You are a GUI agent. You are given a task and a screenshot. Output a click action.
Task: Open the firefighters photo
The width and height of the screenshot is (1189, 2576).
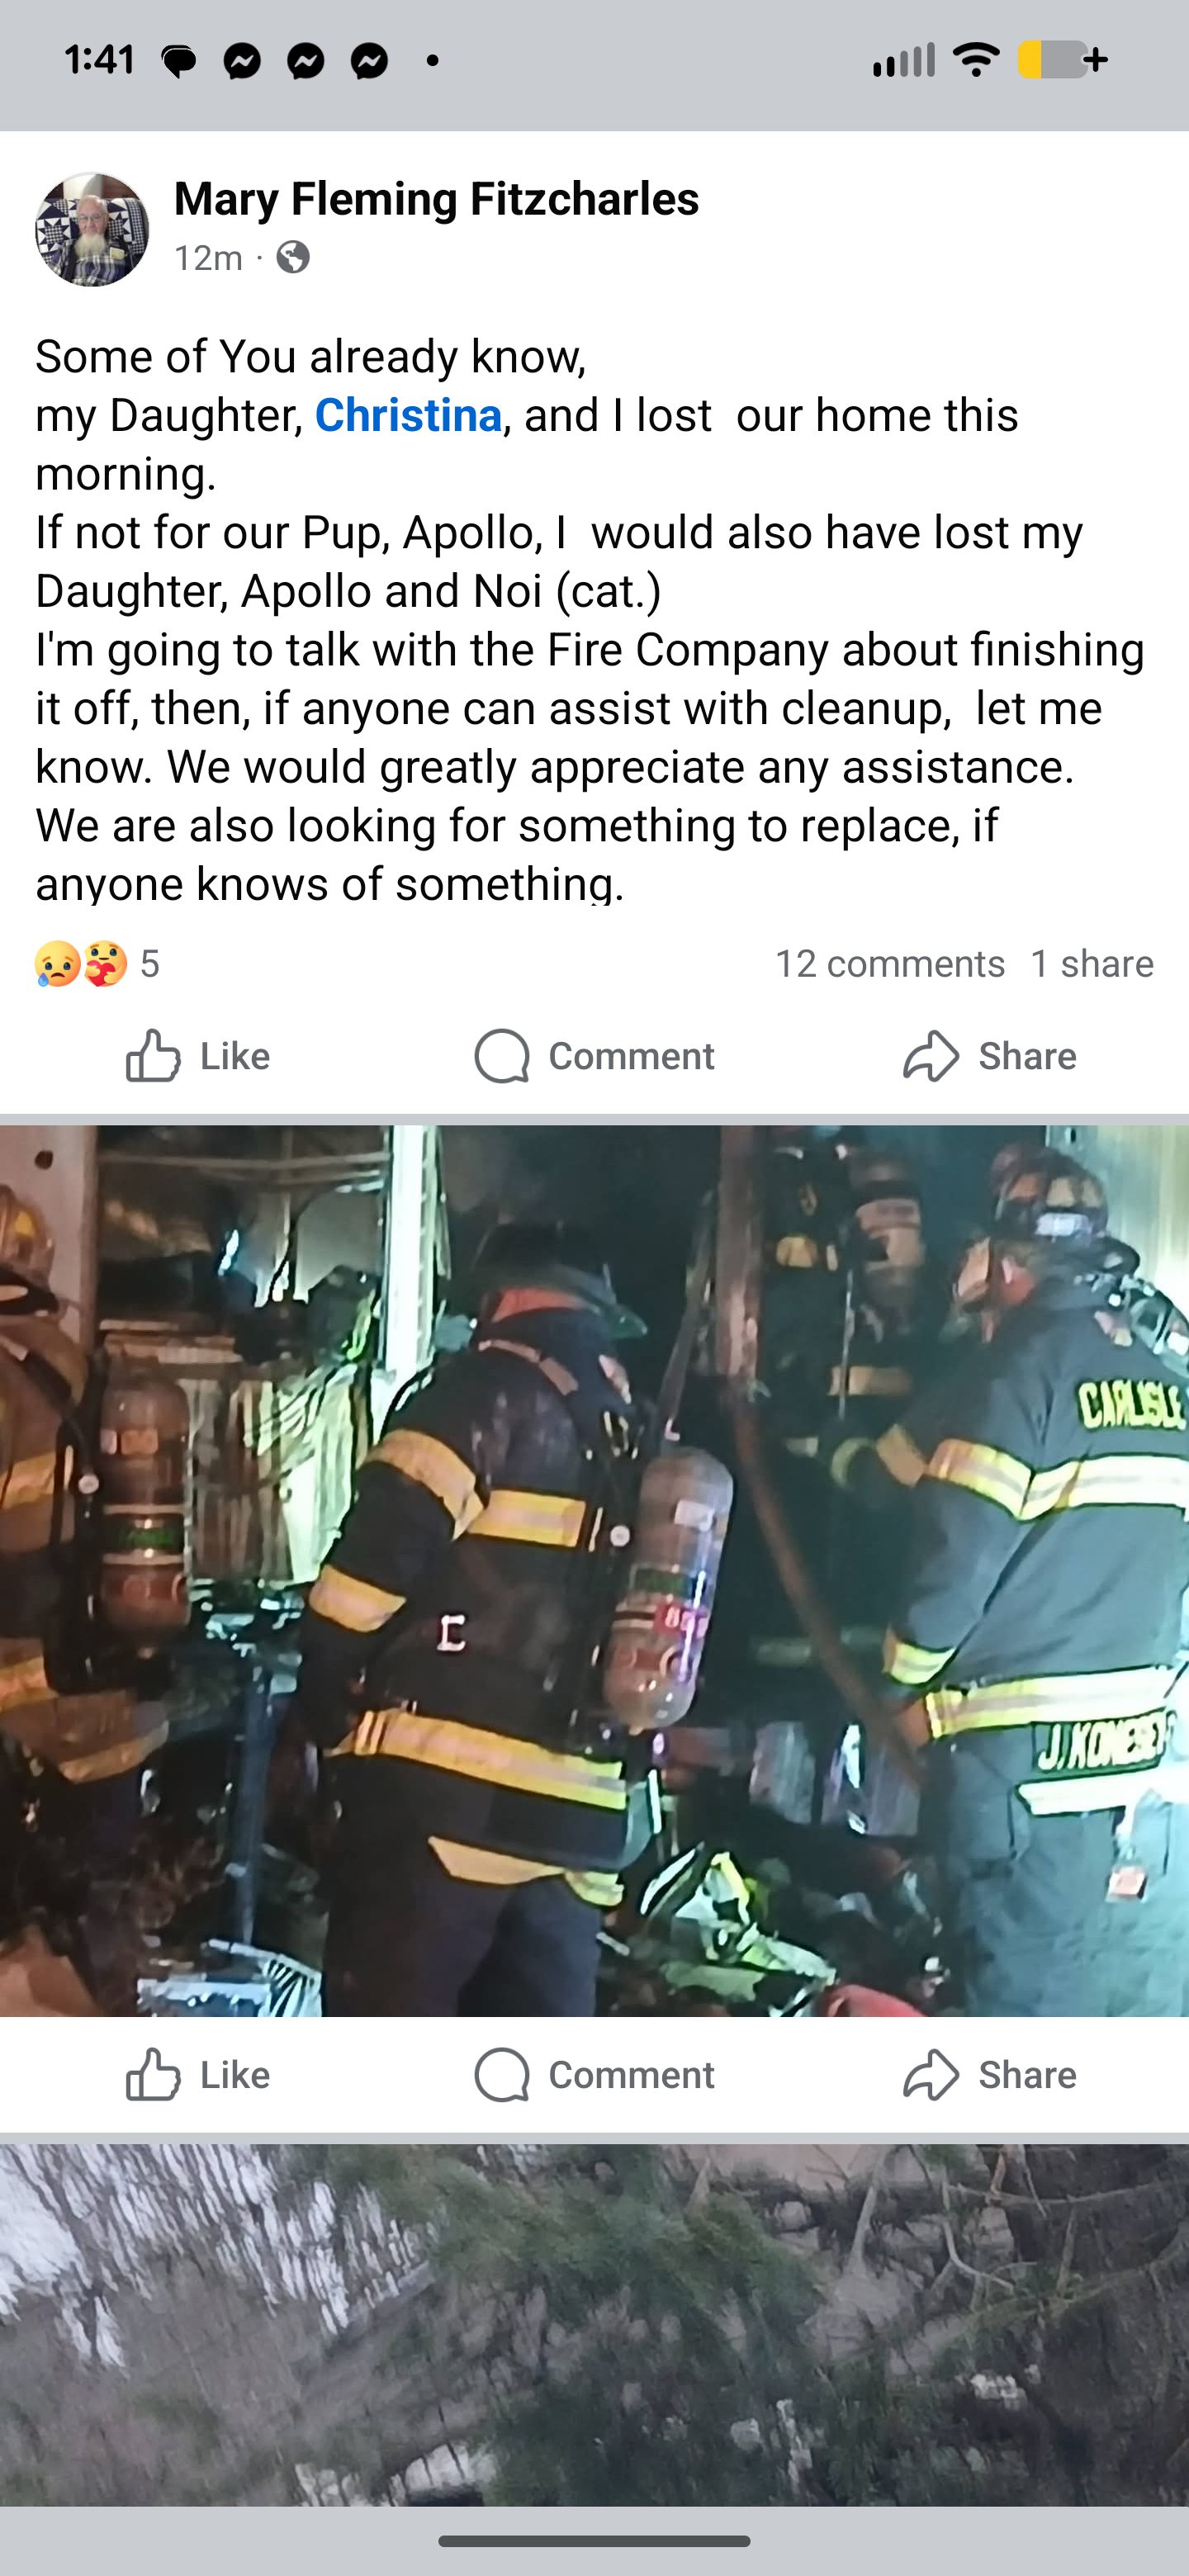594,1570
